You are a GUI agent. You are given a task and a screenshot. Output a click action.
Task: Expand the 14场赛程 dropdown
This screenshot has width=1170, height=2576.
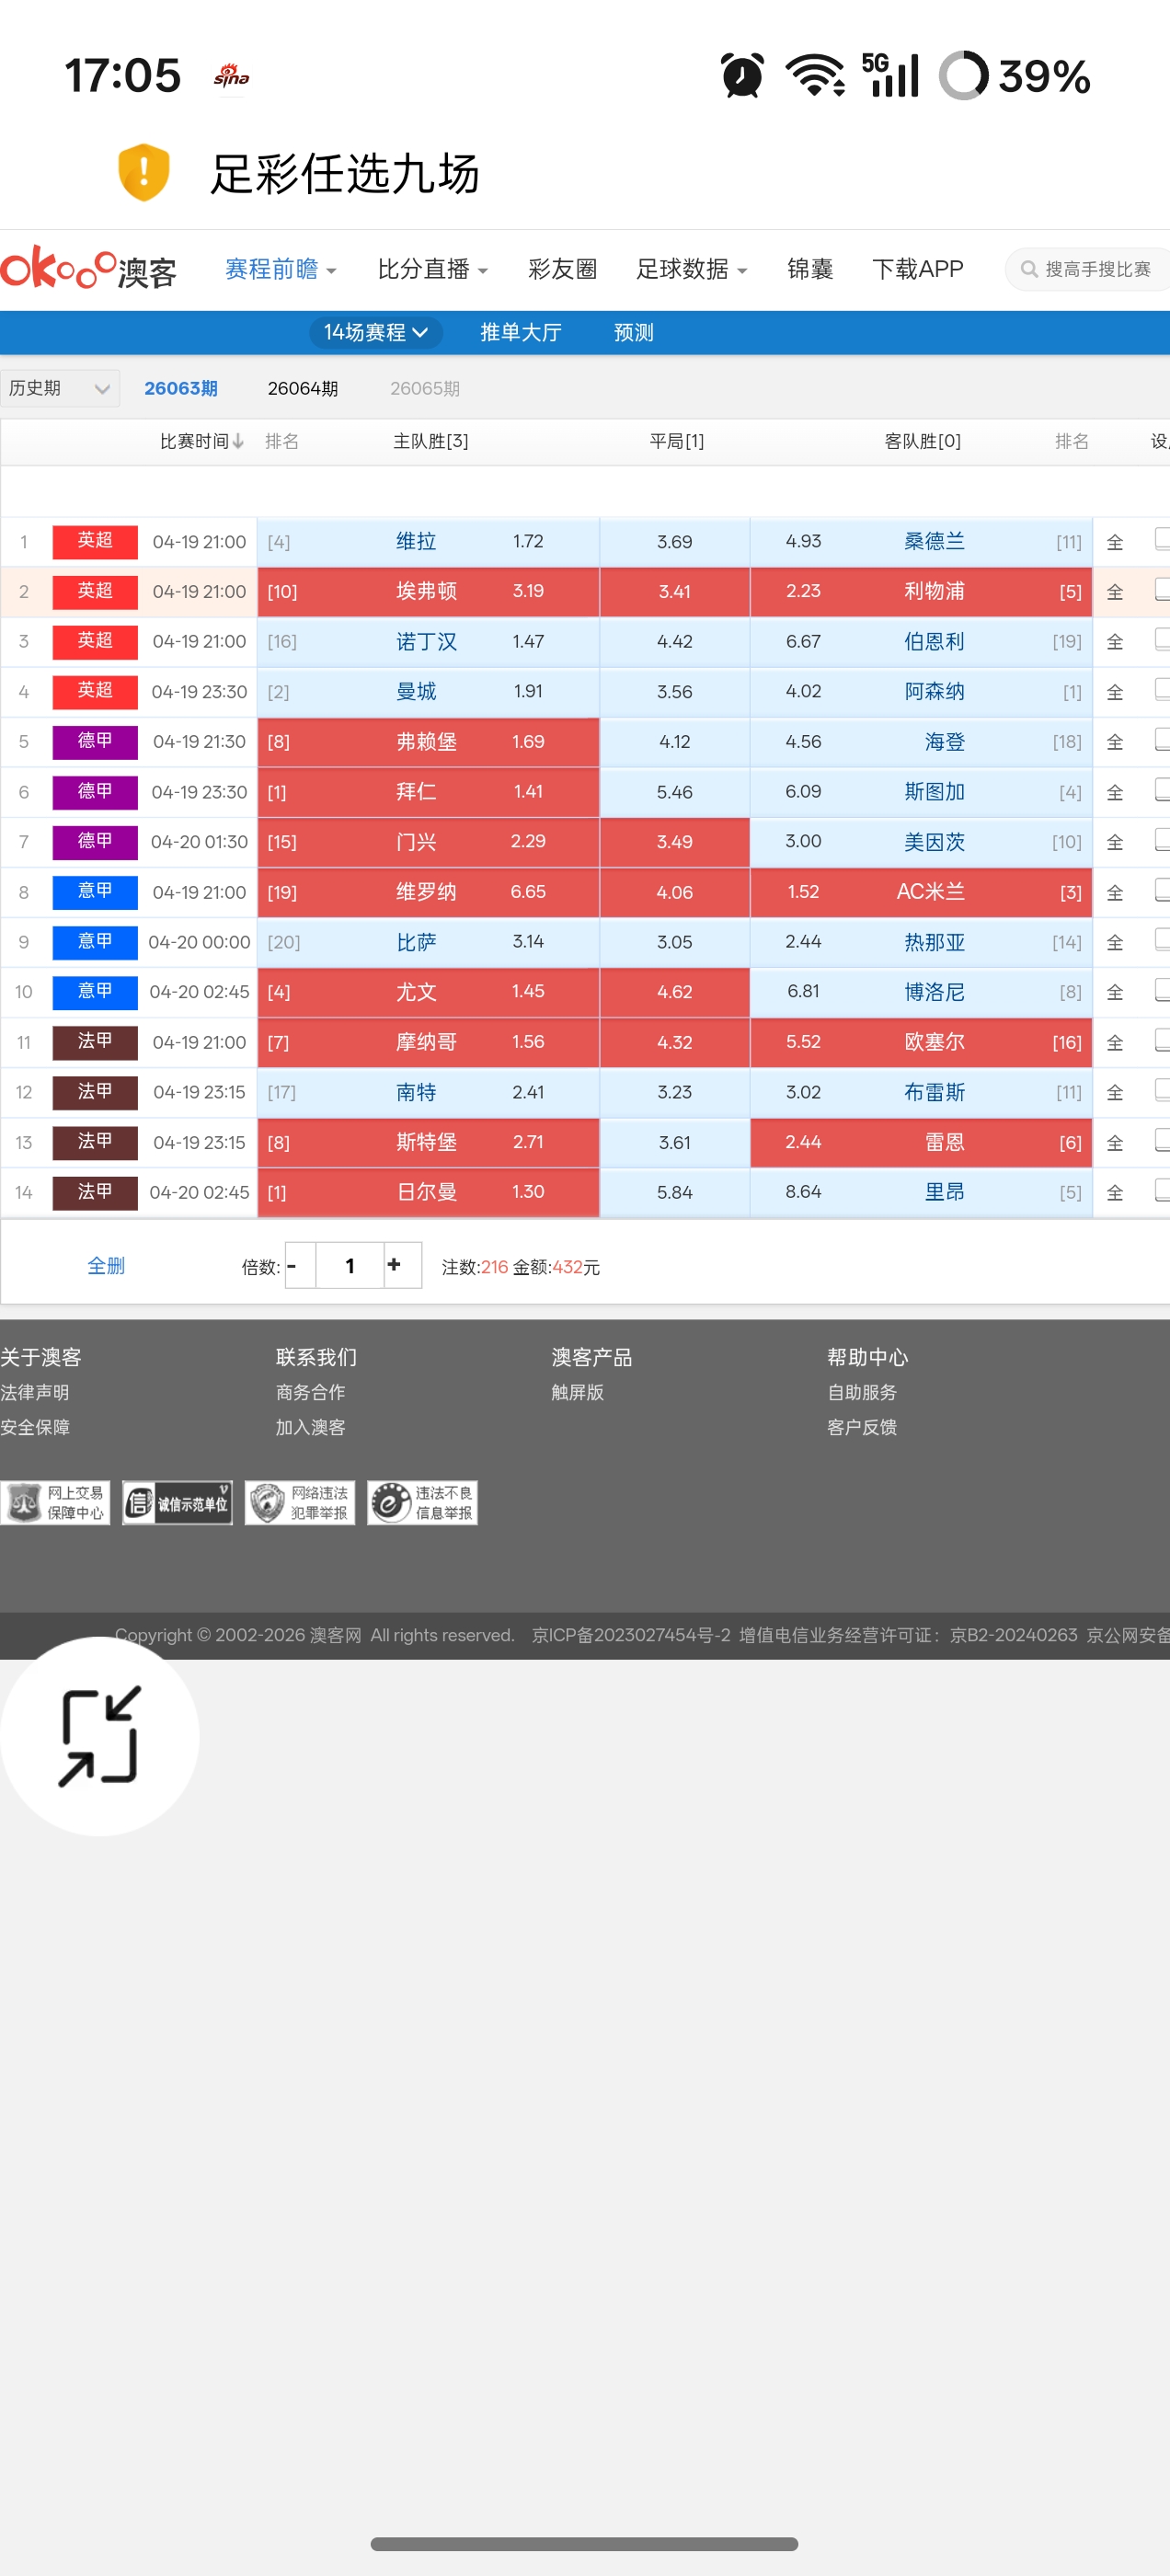pos(376,332)
